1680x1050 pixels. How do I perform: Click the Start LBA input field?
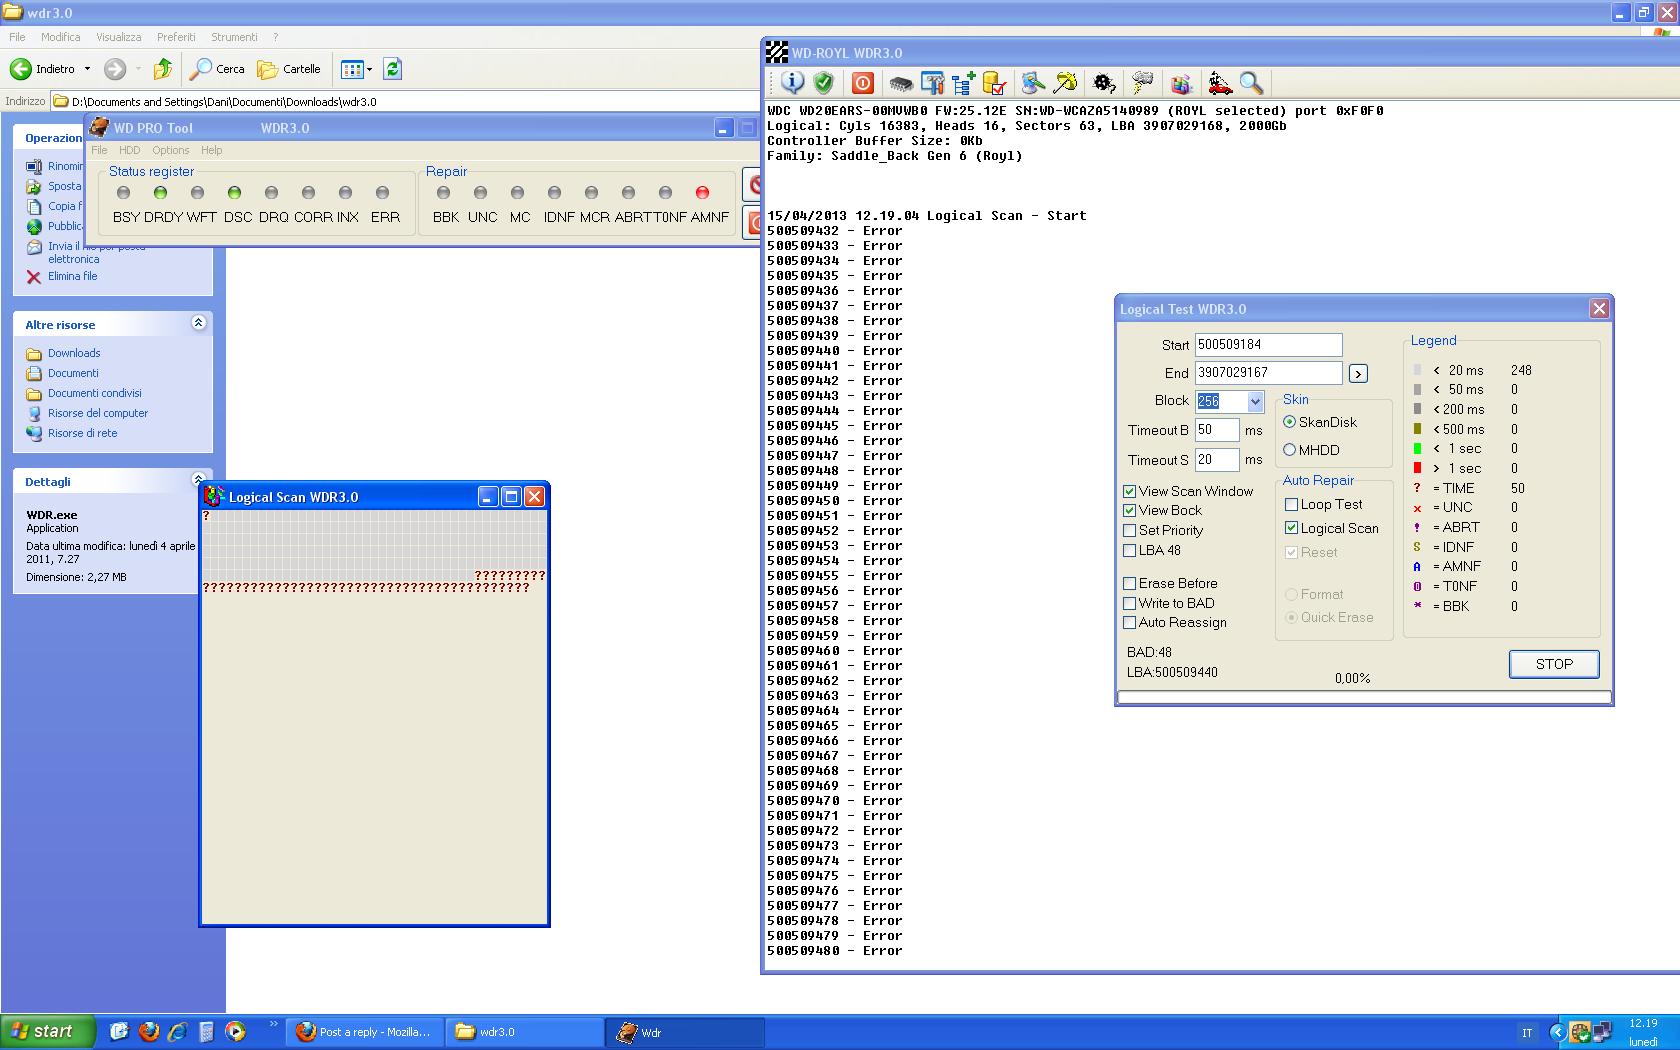pyautogui.click(x=1268, y=344)
